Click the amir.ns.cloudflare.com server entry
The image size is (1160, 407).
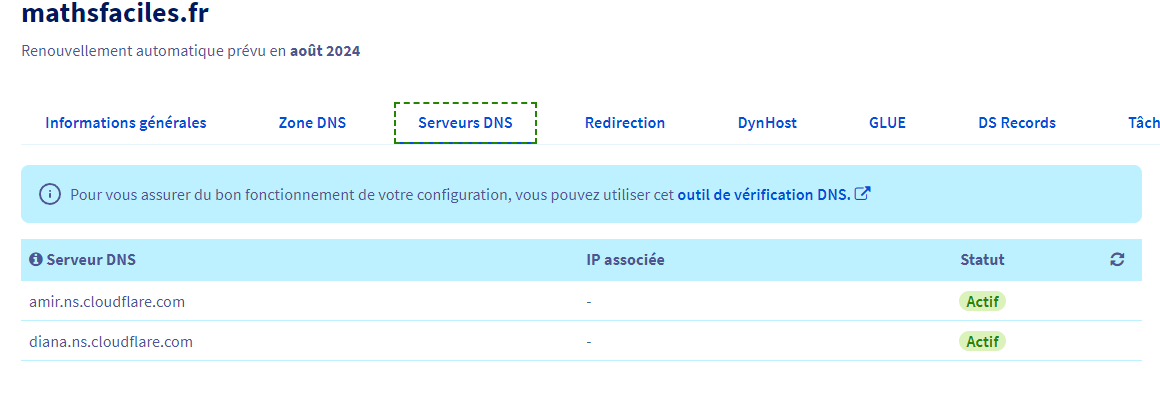coord(107,301)
